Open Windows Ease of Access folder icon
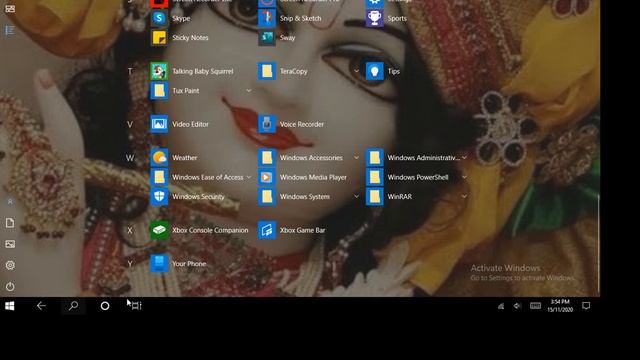Screen dimensions: 640x360 click(x=159, y=177)
